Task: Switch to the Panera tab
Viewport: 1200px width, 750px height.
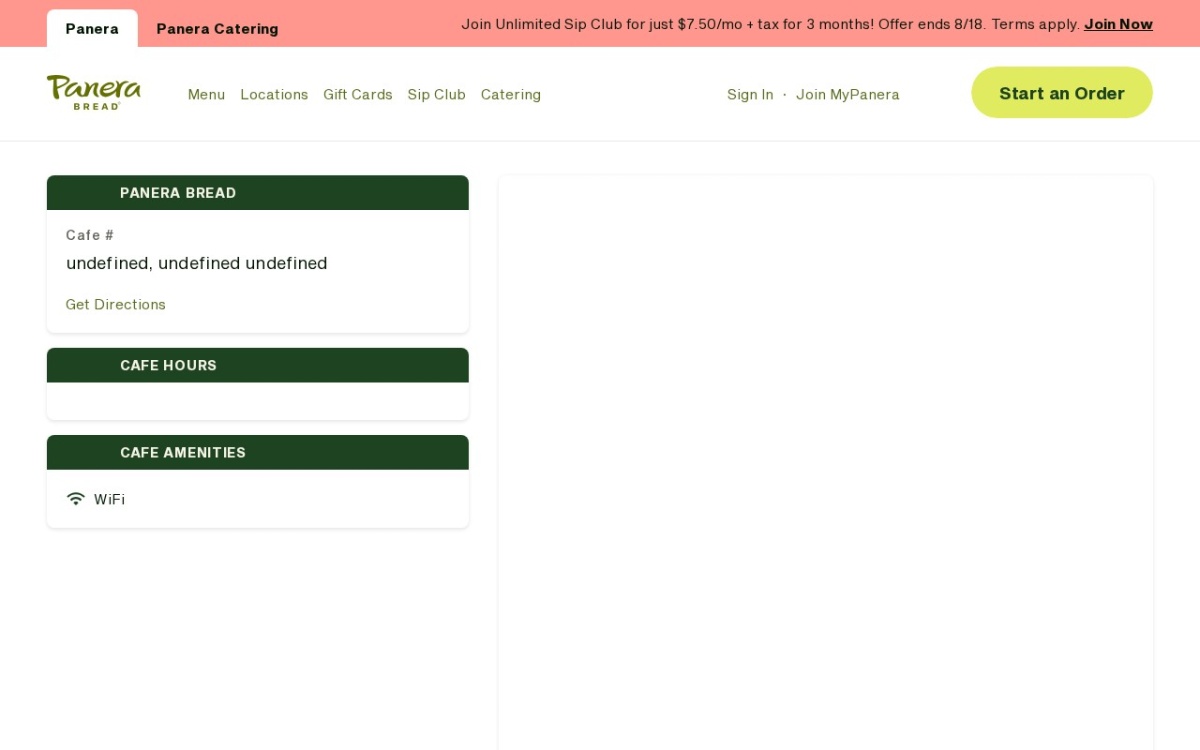Action: click(x=92, y=29)
